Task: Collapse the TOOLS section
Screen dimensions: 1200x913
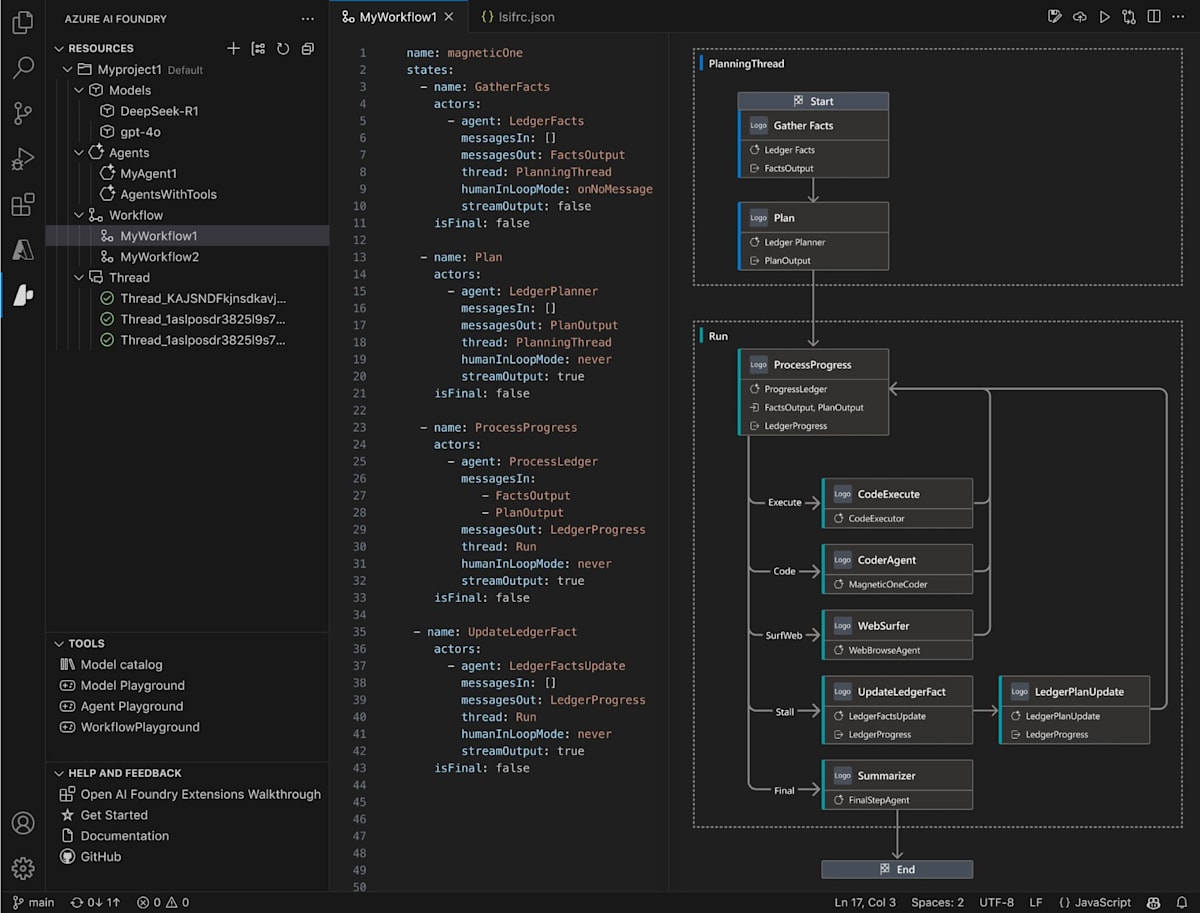Action: point(59,644)
